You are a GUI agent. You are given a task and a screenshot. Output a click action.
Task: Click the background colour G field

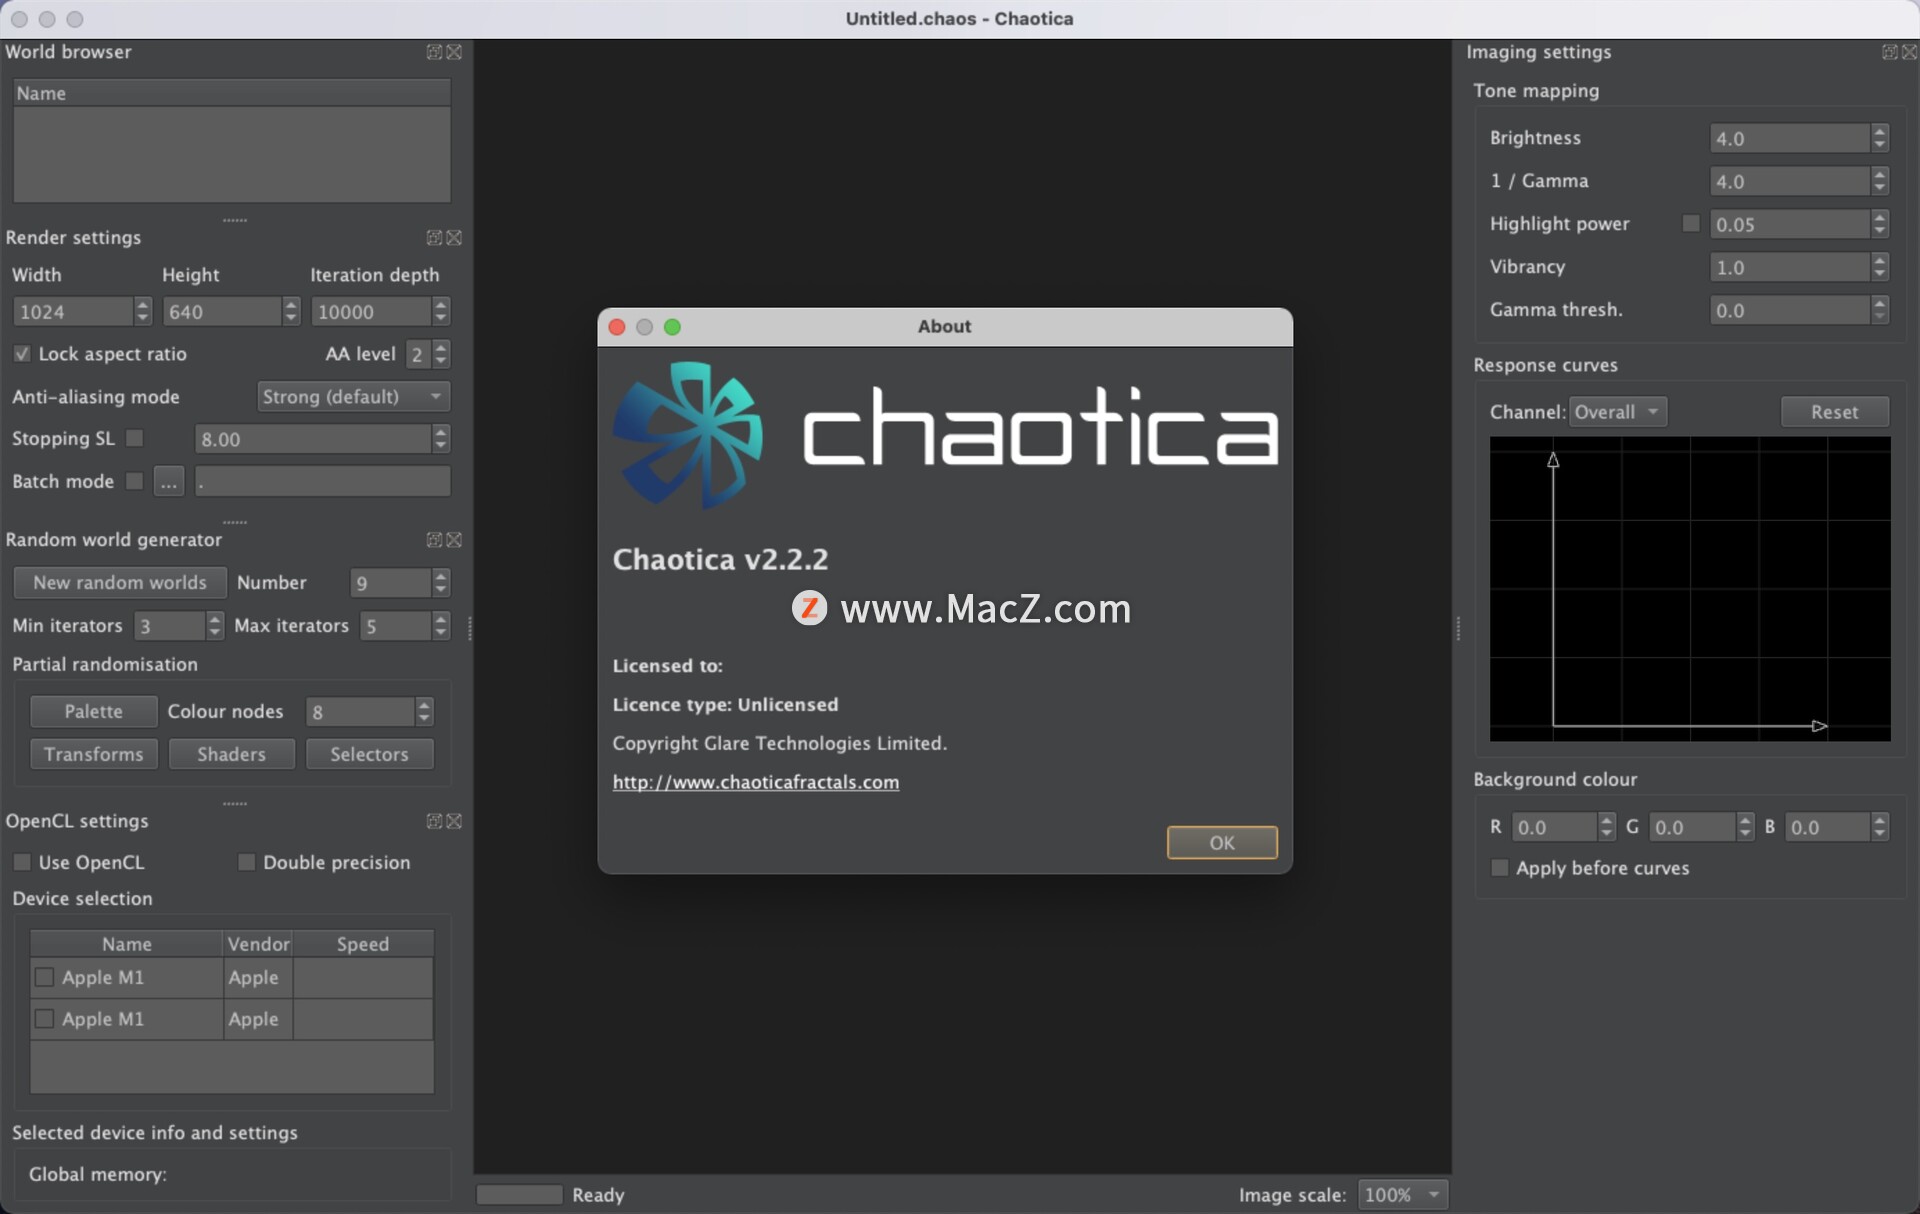pyautogui.click(x=1692, y=827)
